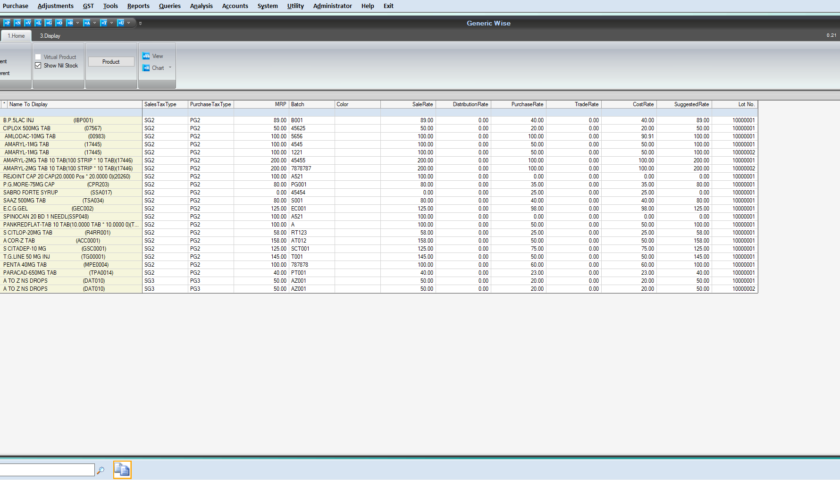Image resolution: width=840 pixels, height=480 pixels.
Task: Click the quick-access icon labeled A
Action: (x=86, y=23)
